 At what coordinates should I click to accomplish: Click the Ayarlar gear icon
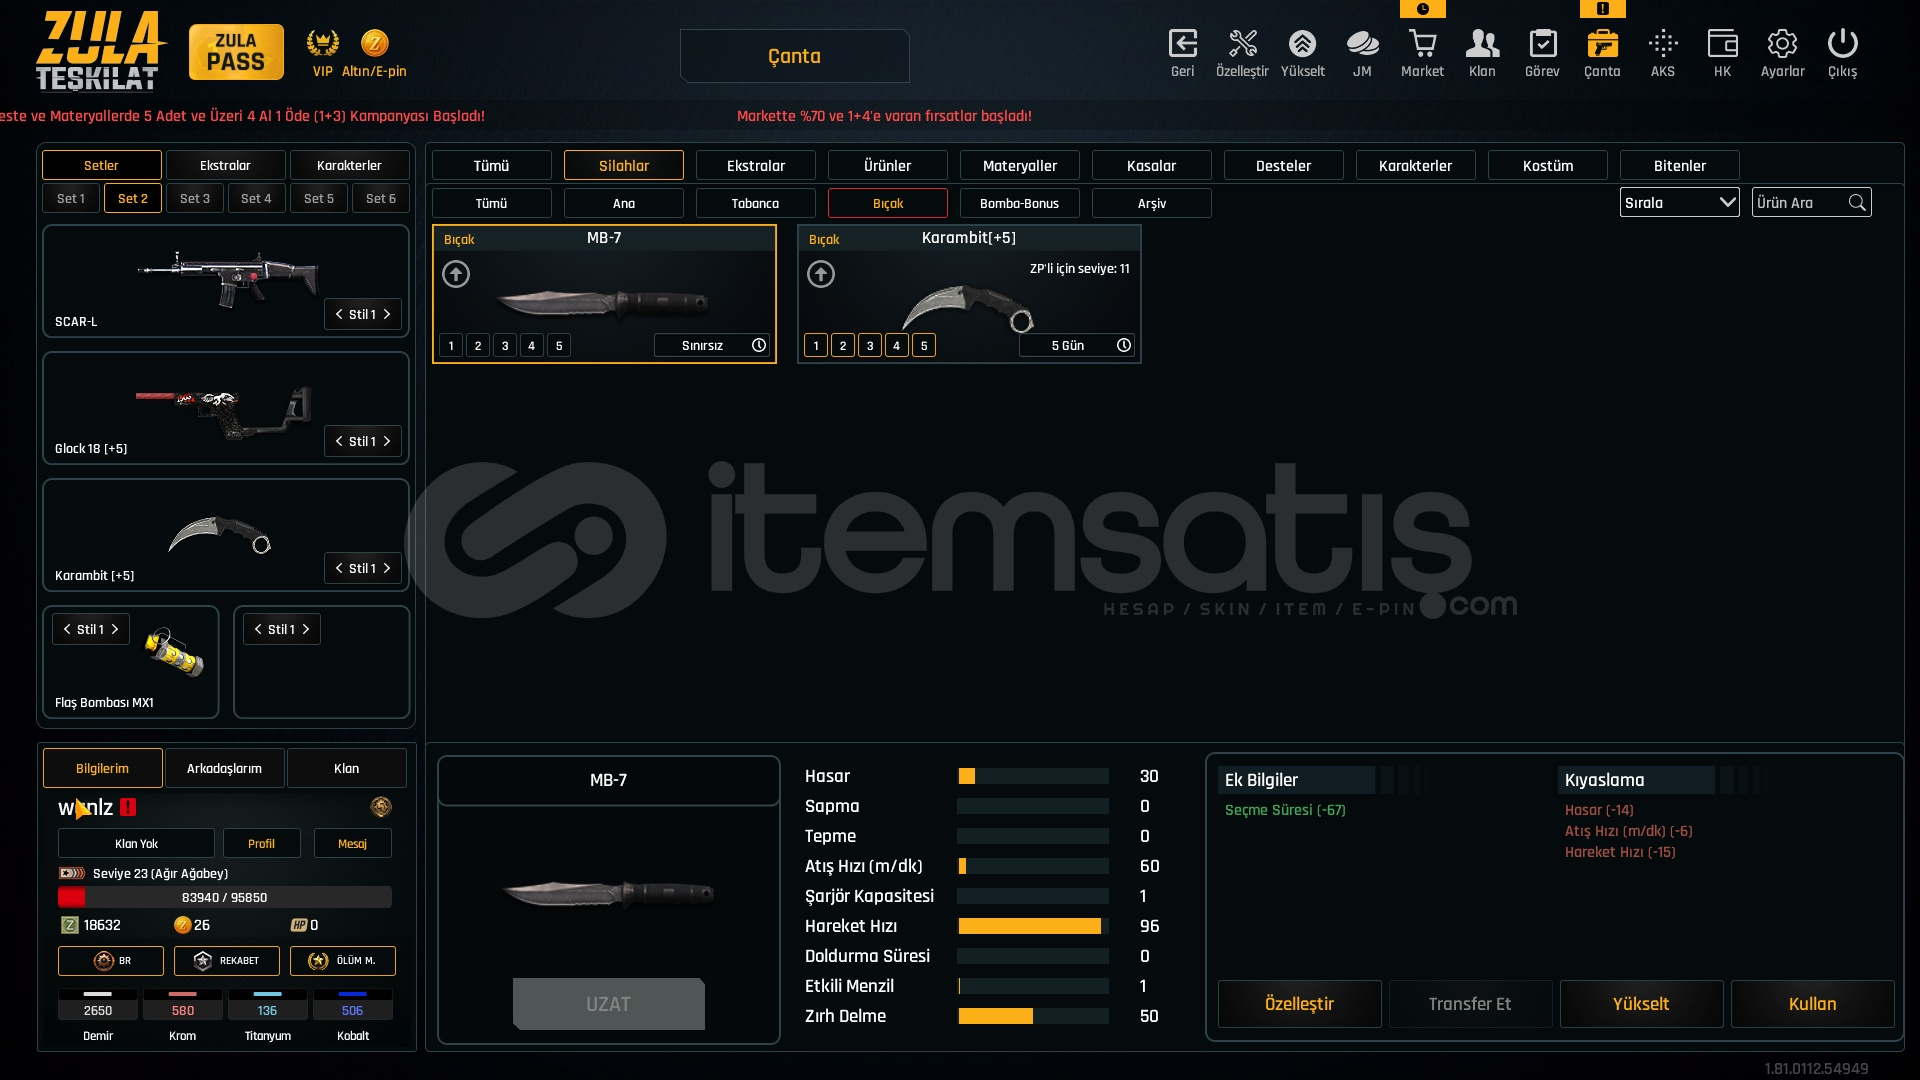click(1782, 44)
